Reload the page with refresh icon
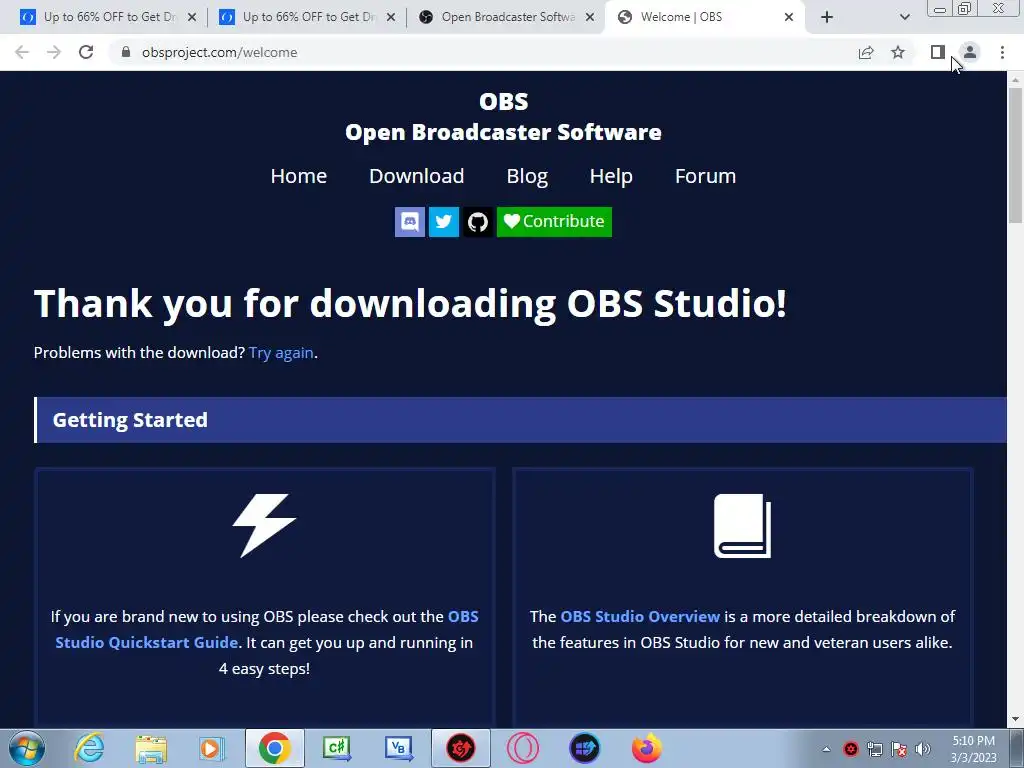1024x768 pixels. [86, 52]
